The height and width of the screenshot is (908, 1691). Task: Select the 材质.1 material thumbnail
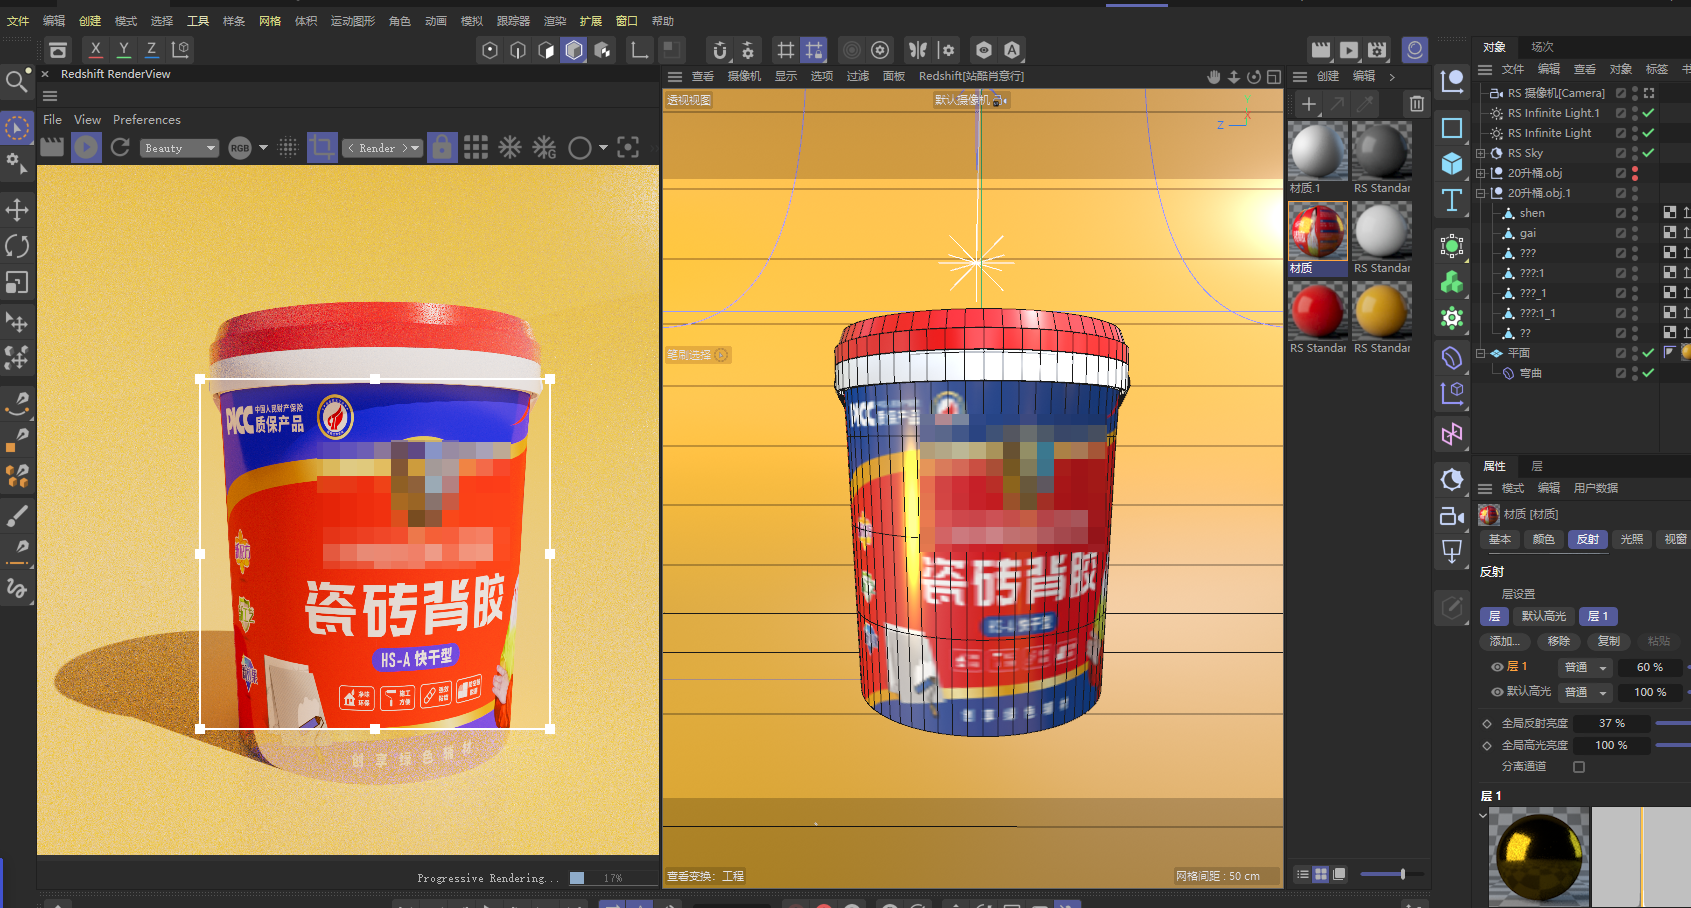click(1318, 151)
